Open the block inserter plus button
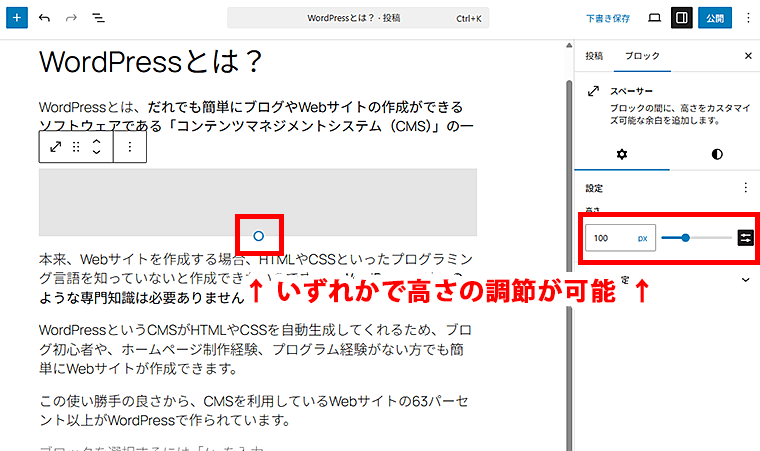Image resolution: width=760 pixels, height=451 pixels. [x=17, y=18]
